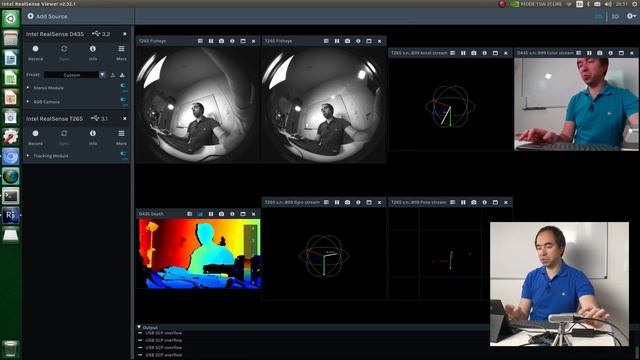Screen dimensions: 640x360
Task: Take a snapshot of the Depth stream
Action: click(x=222, y=213)
